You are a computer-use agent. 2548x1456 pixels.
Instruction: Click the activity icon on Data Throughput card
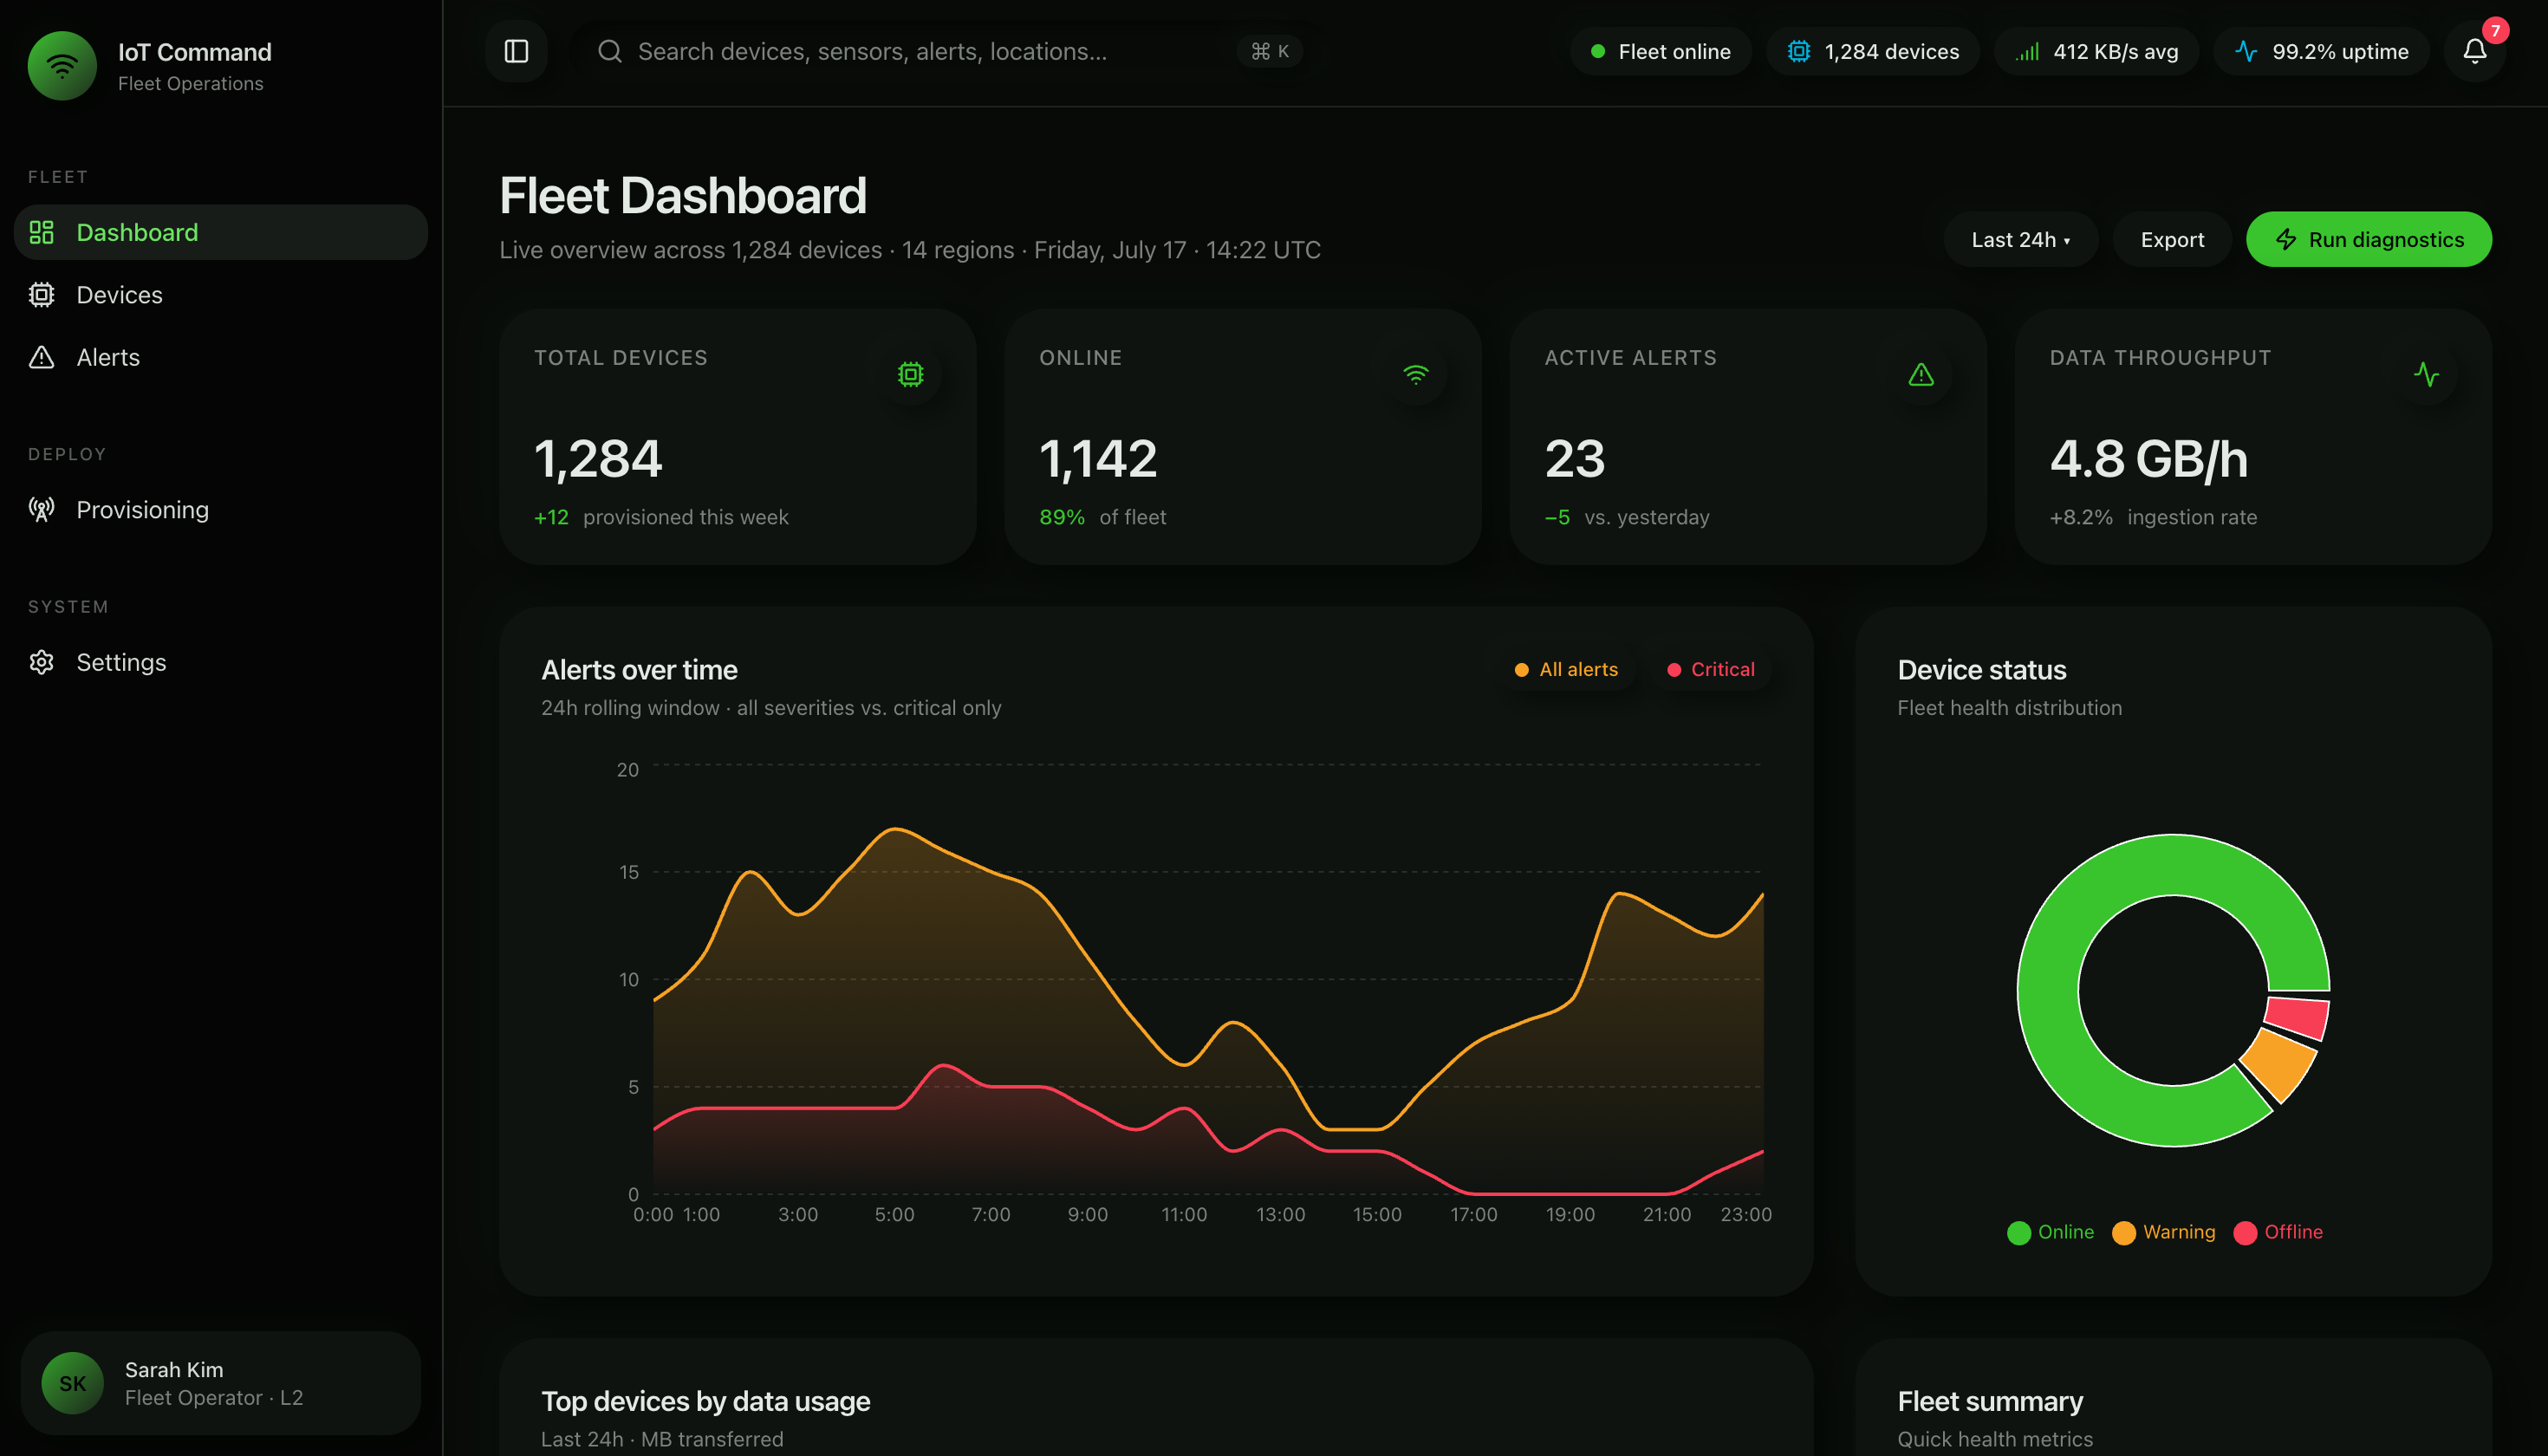pos(2426,375)
